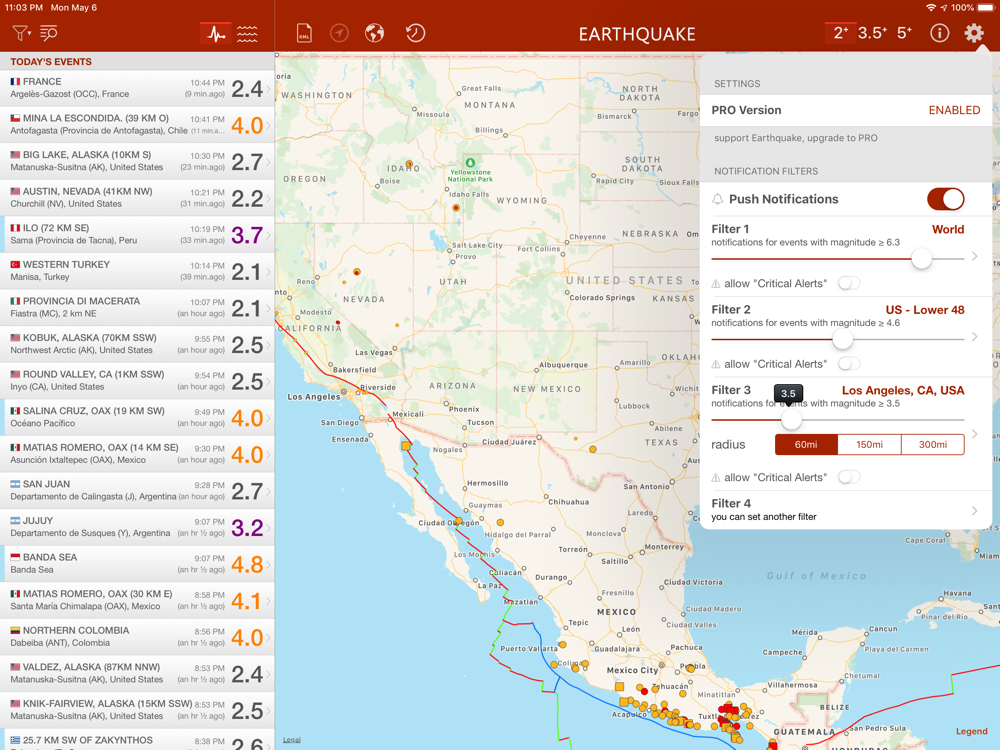Adjust Filter 1 magnitude slider handle

[921, 259]
